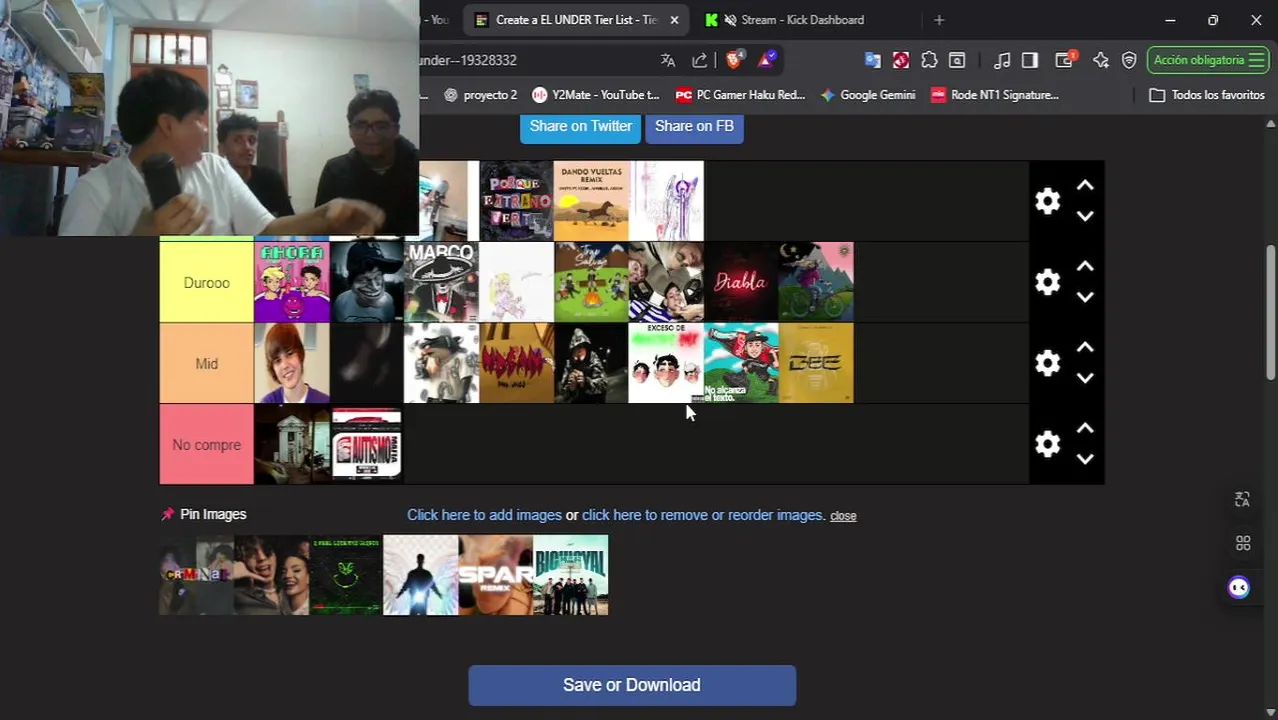Click the floating translate icon at right edge
The image size is (1278, 720).
(x=1242, y=499)
